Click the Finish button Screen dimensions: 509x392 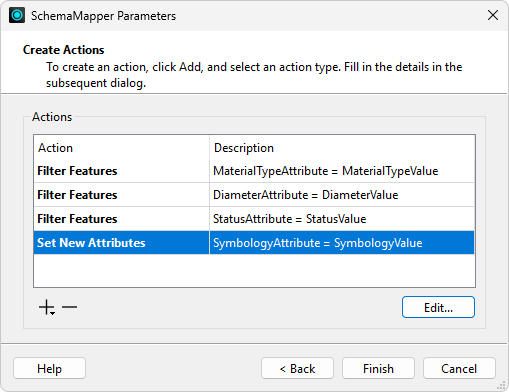378,368
